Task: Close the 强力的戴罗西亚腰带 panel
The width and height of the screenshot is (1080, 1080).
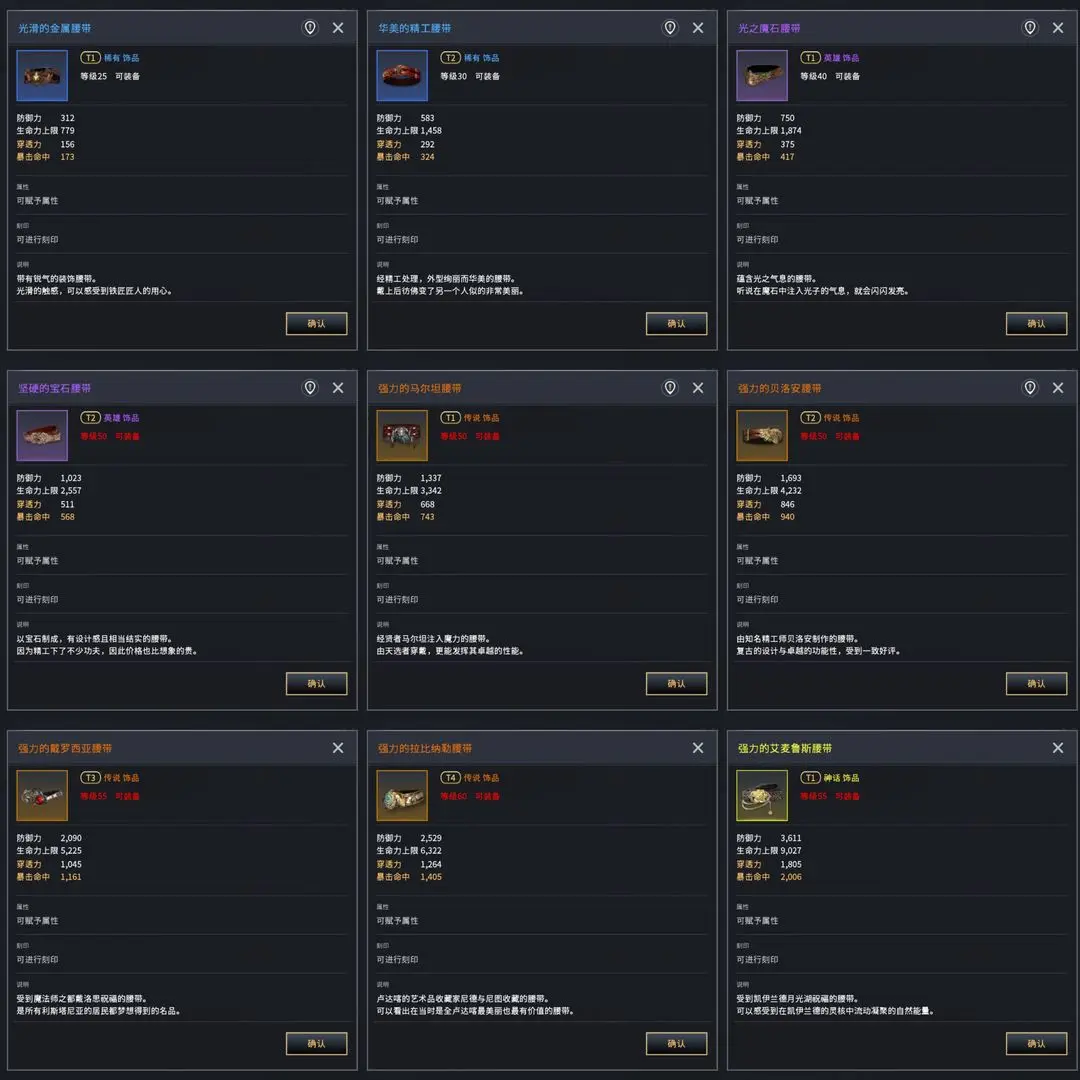Action: coord(338,748)
